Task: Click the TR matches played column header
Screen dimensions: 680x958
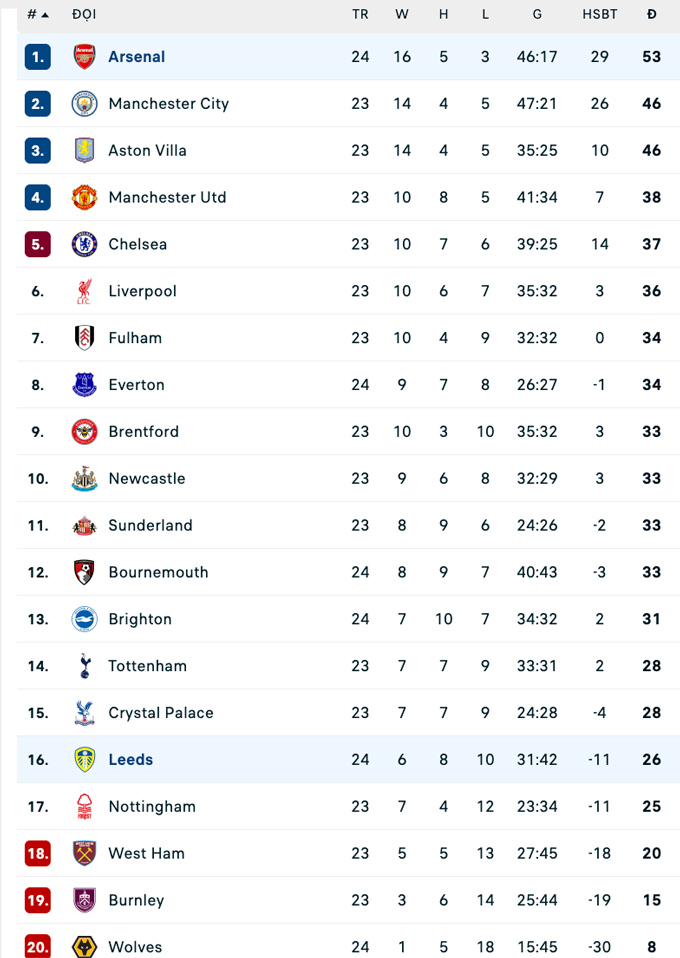Action: click(x=360, y=14)
